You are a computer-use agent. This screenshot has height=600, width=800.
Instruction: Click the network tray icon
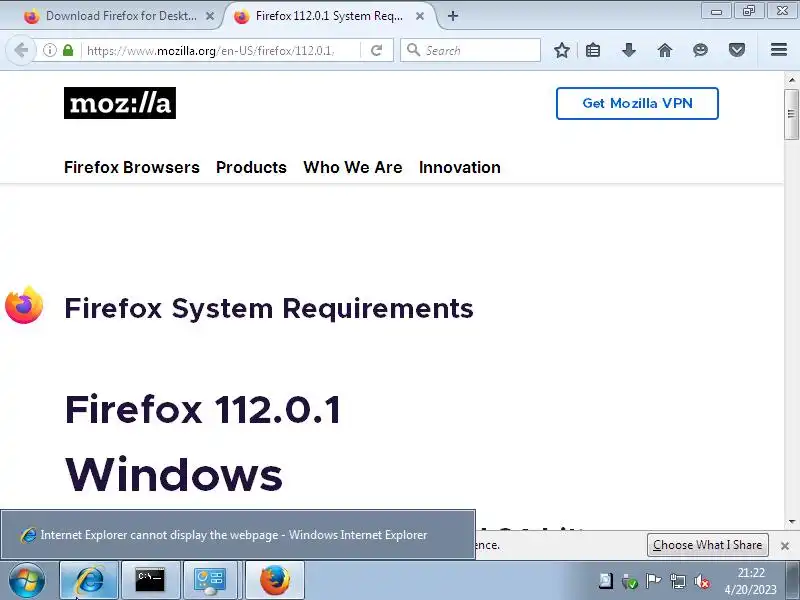click(x=678, y=581)
